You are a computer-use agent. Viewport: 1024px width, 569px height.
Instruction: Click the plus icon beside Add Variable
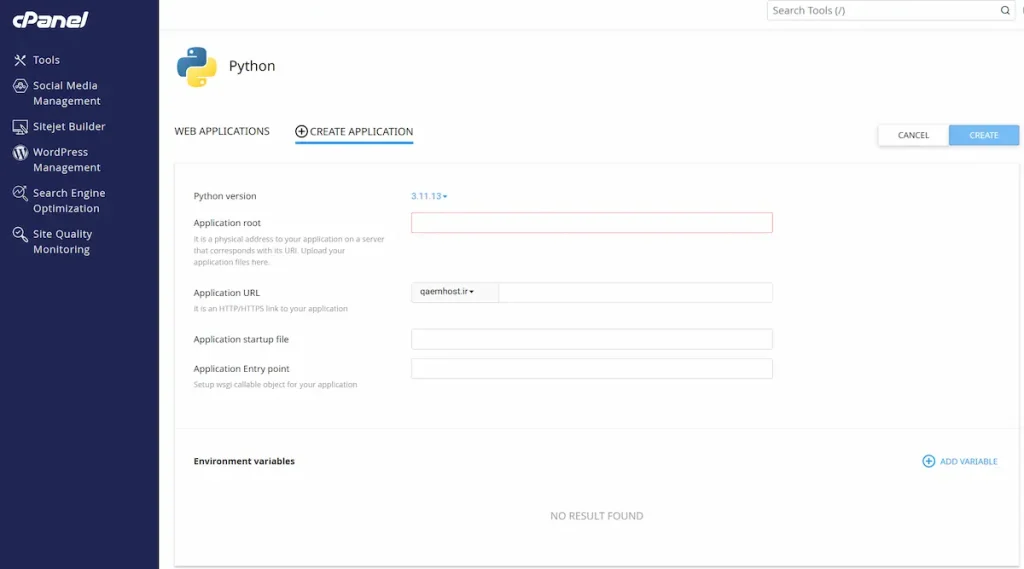click(928, 461)
